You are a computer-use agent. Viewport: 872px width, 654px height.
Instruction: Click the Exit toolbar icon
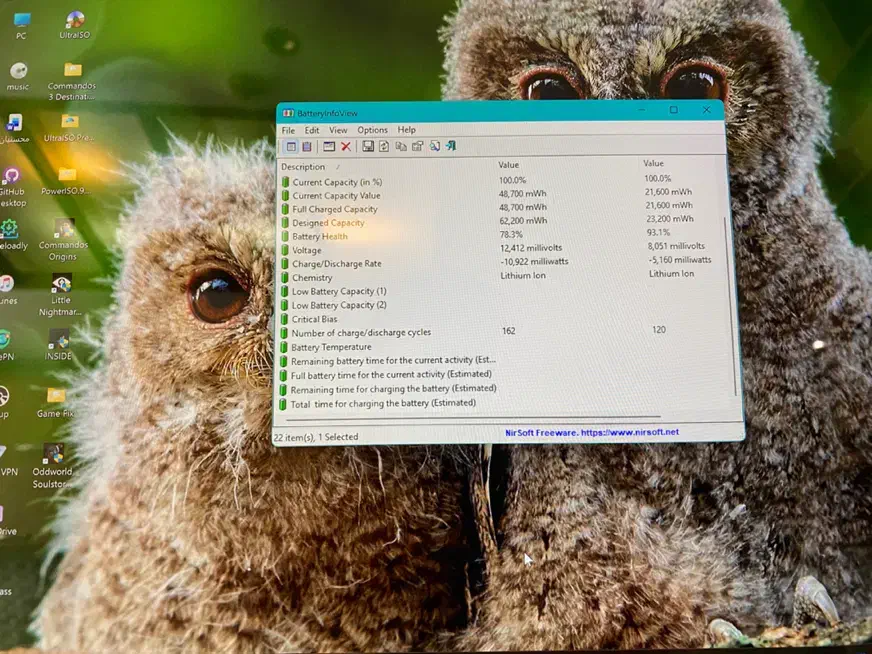451,146
